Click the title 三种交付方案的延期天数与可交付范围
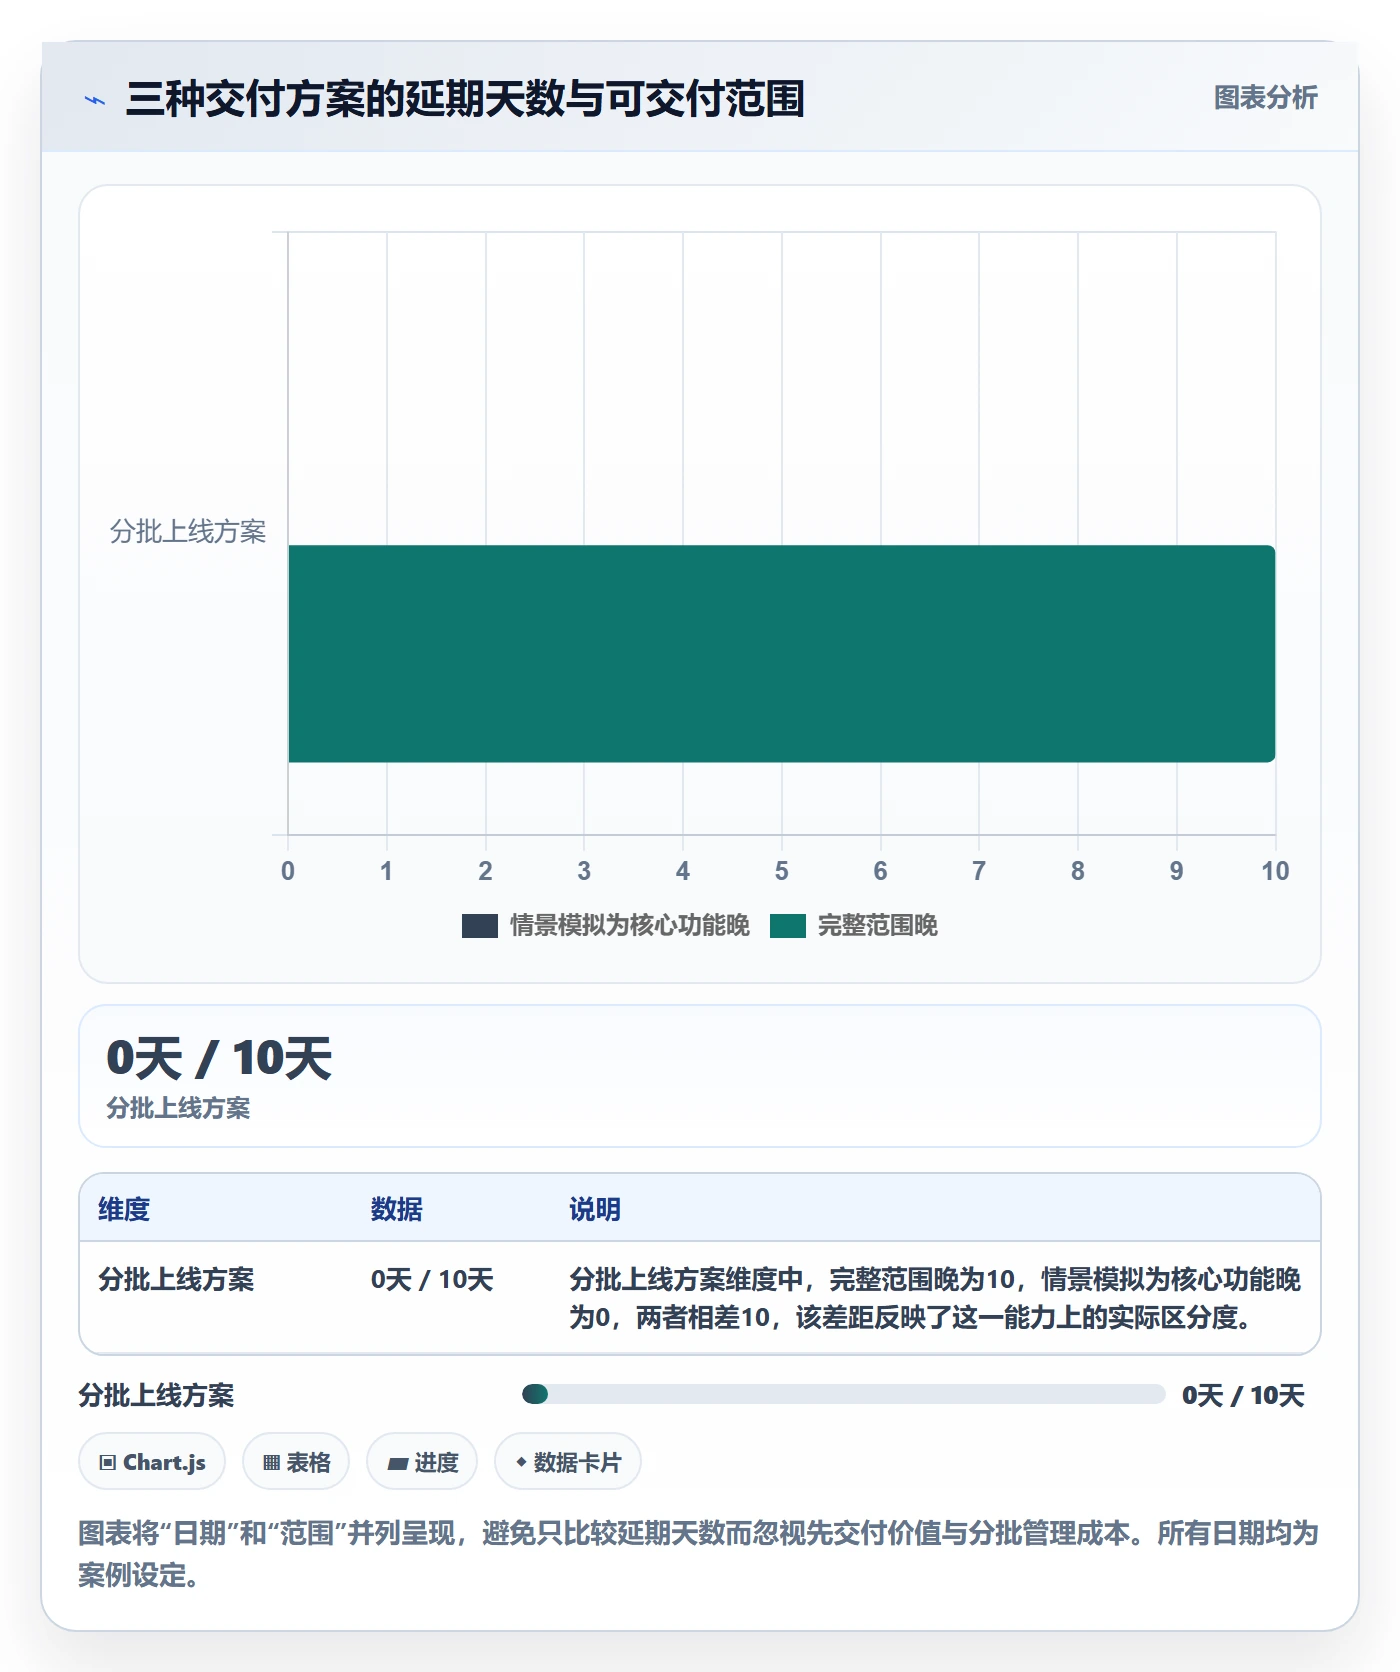Viewport: 1400px width, 1672px height. coord(465,99)
